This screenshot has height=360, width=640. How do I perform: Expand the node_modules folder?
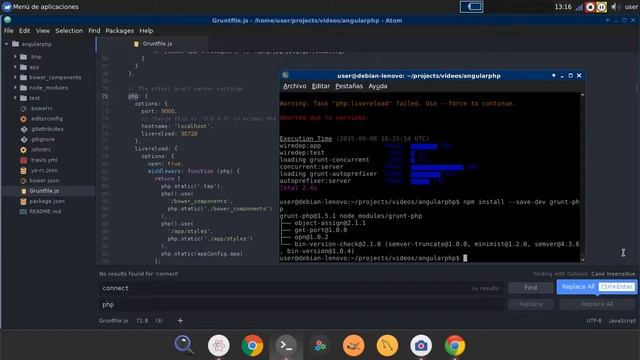point(15,88)
